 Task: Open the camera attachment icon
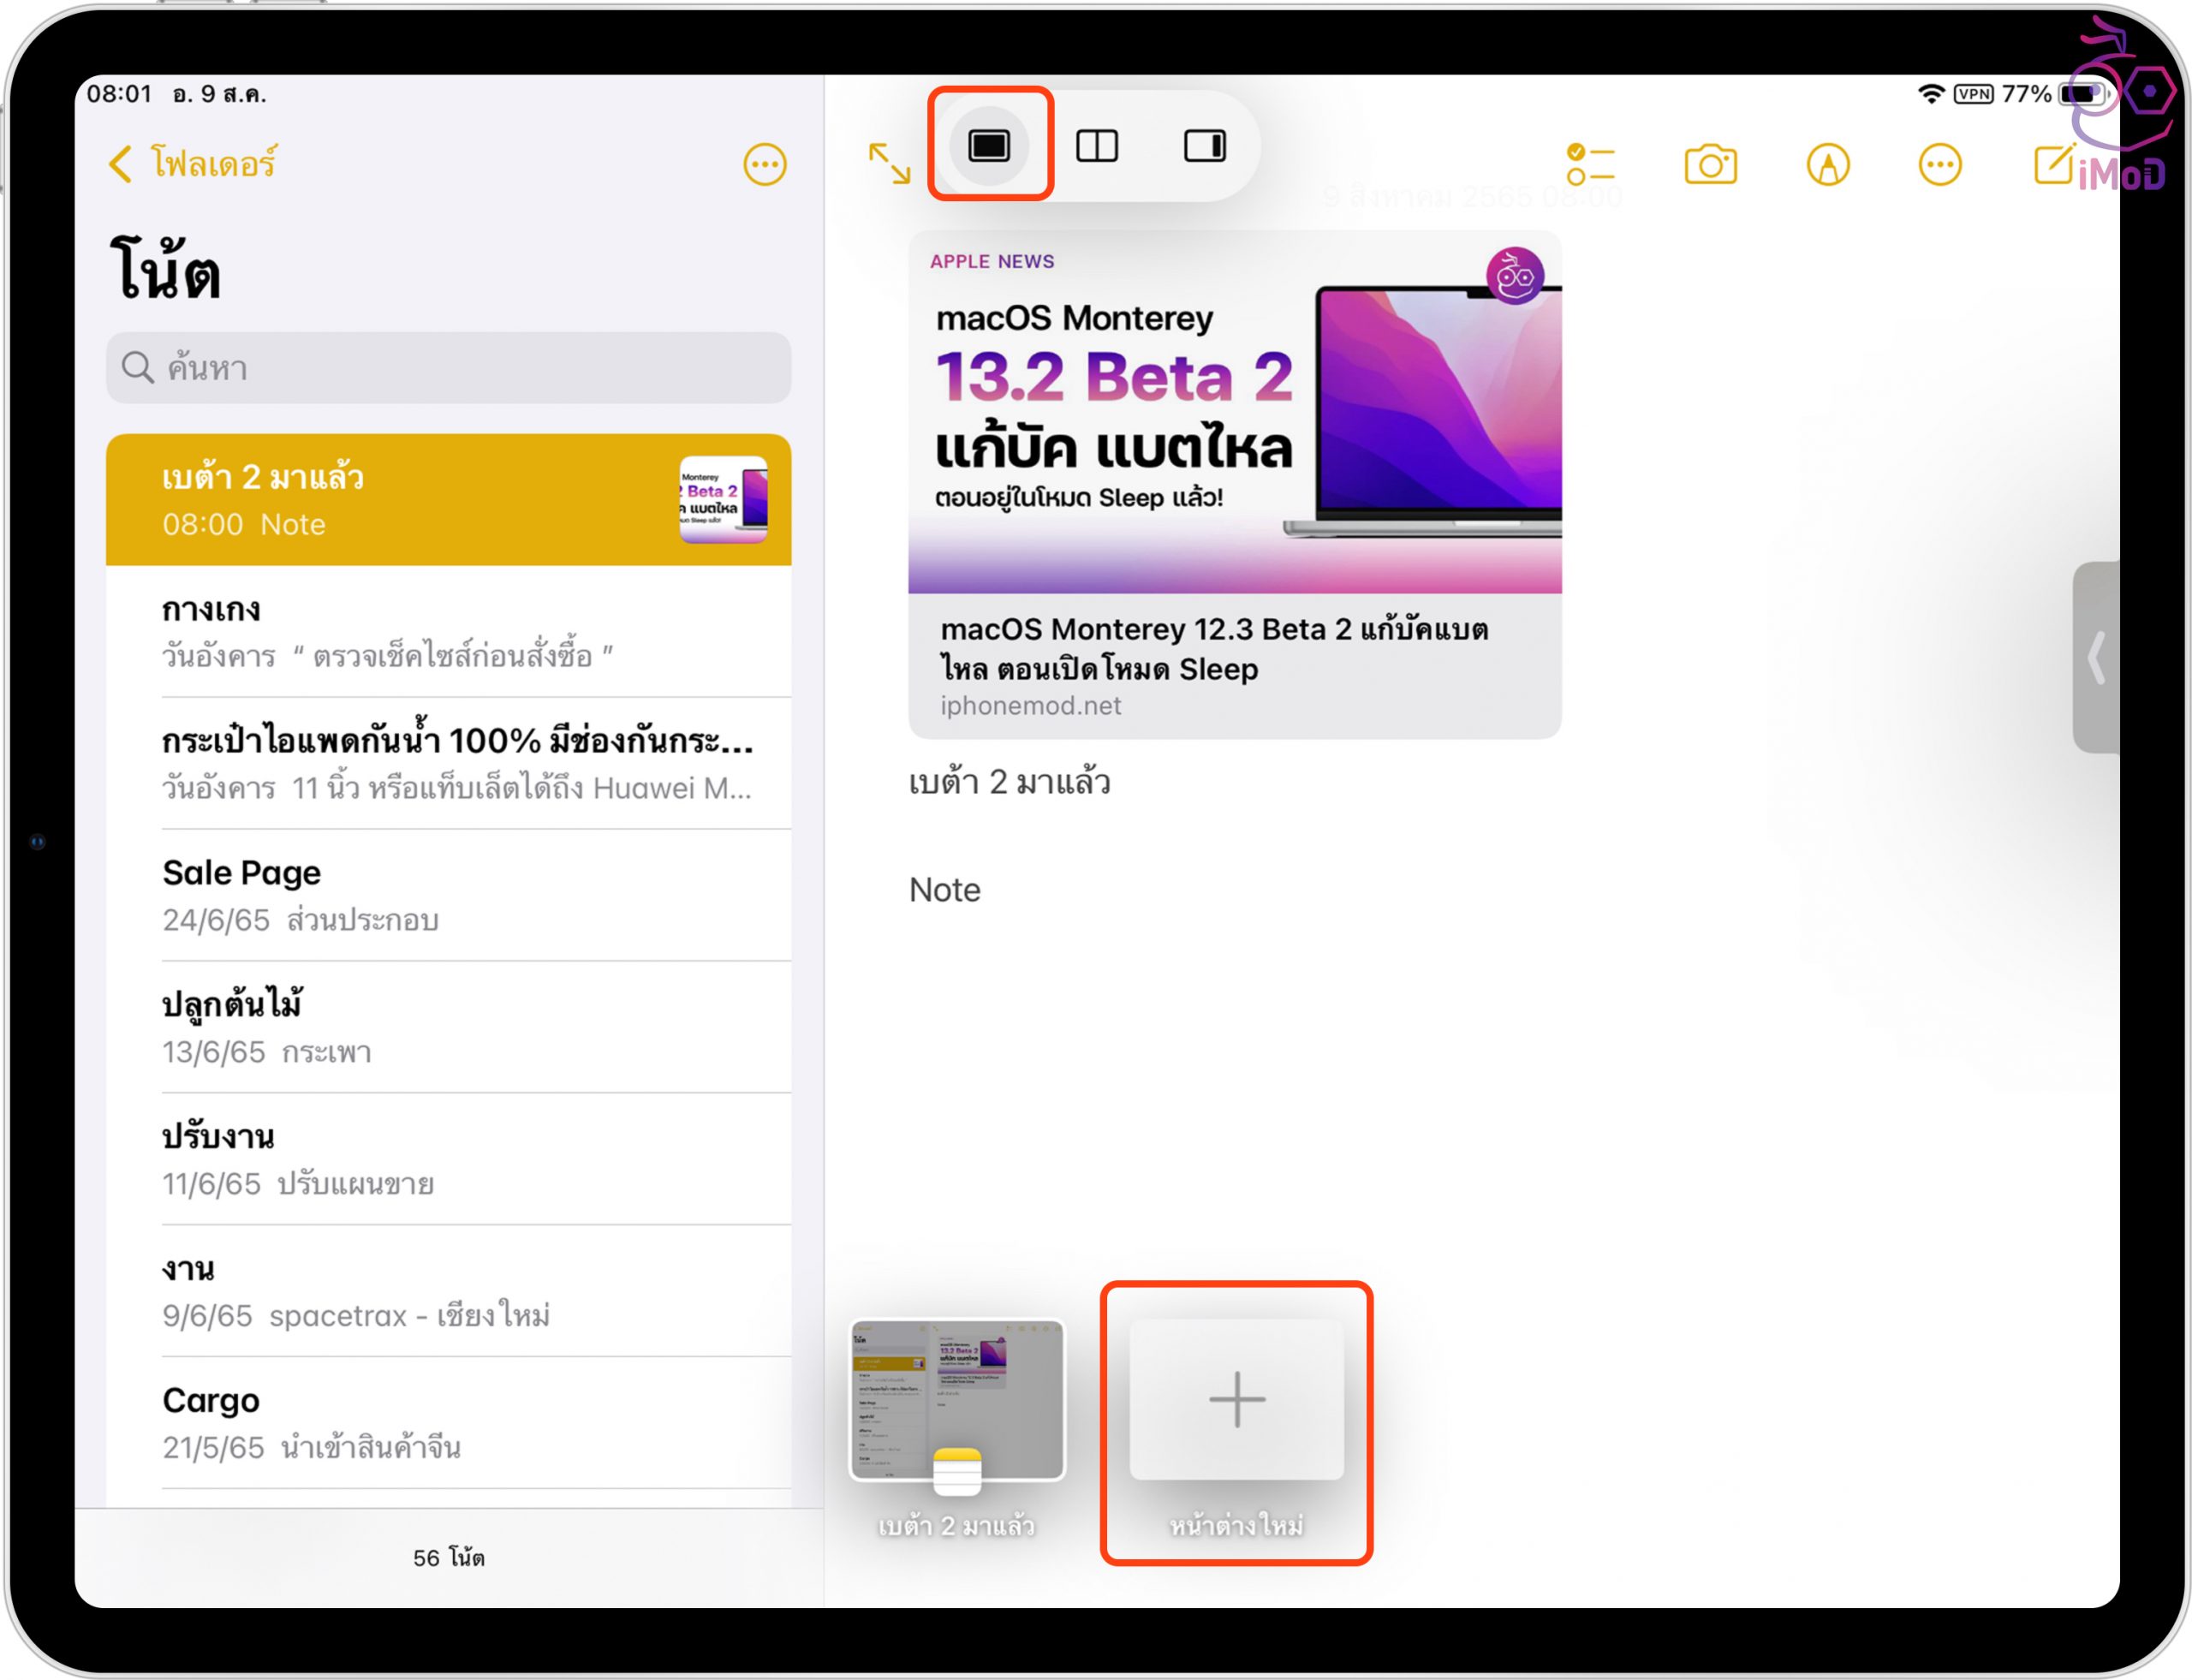(x=1710, y=165)
